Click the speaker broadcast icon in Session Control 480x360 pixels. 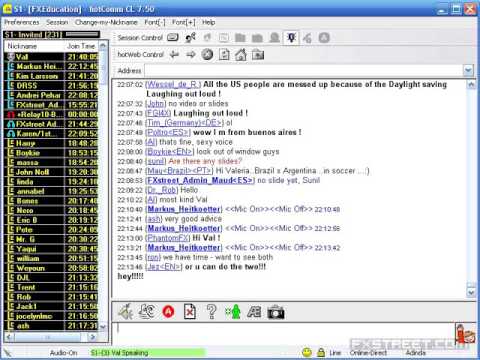(x=190, y=37)
